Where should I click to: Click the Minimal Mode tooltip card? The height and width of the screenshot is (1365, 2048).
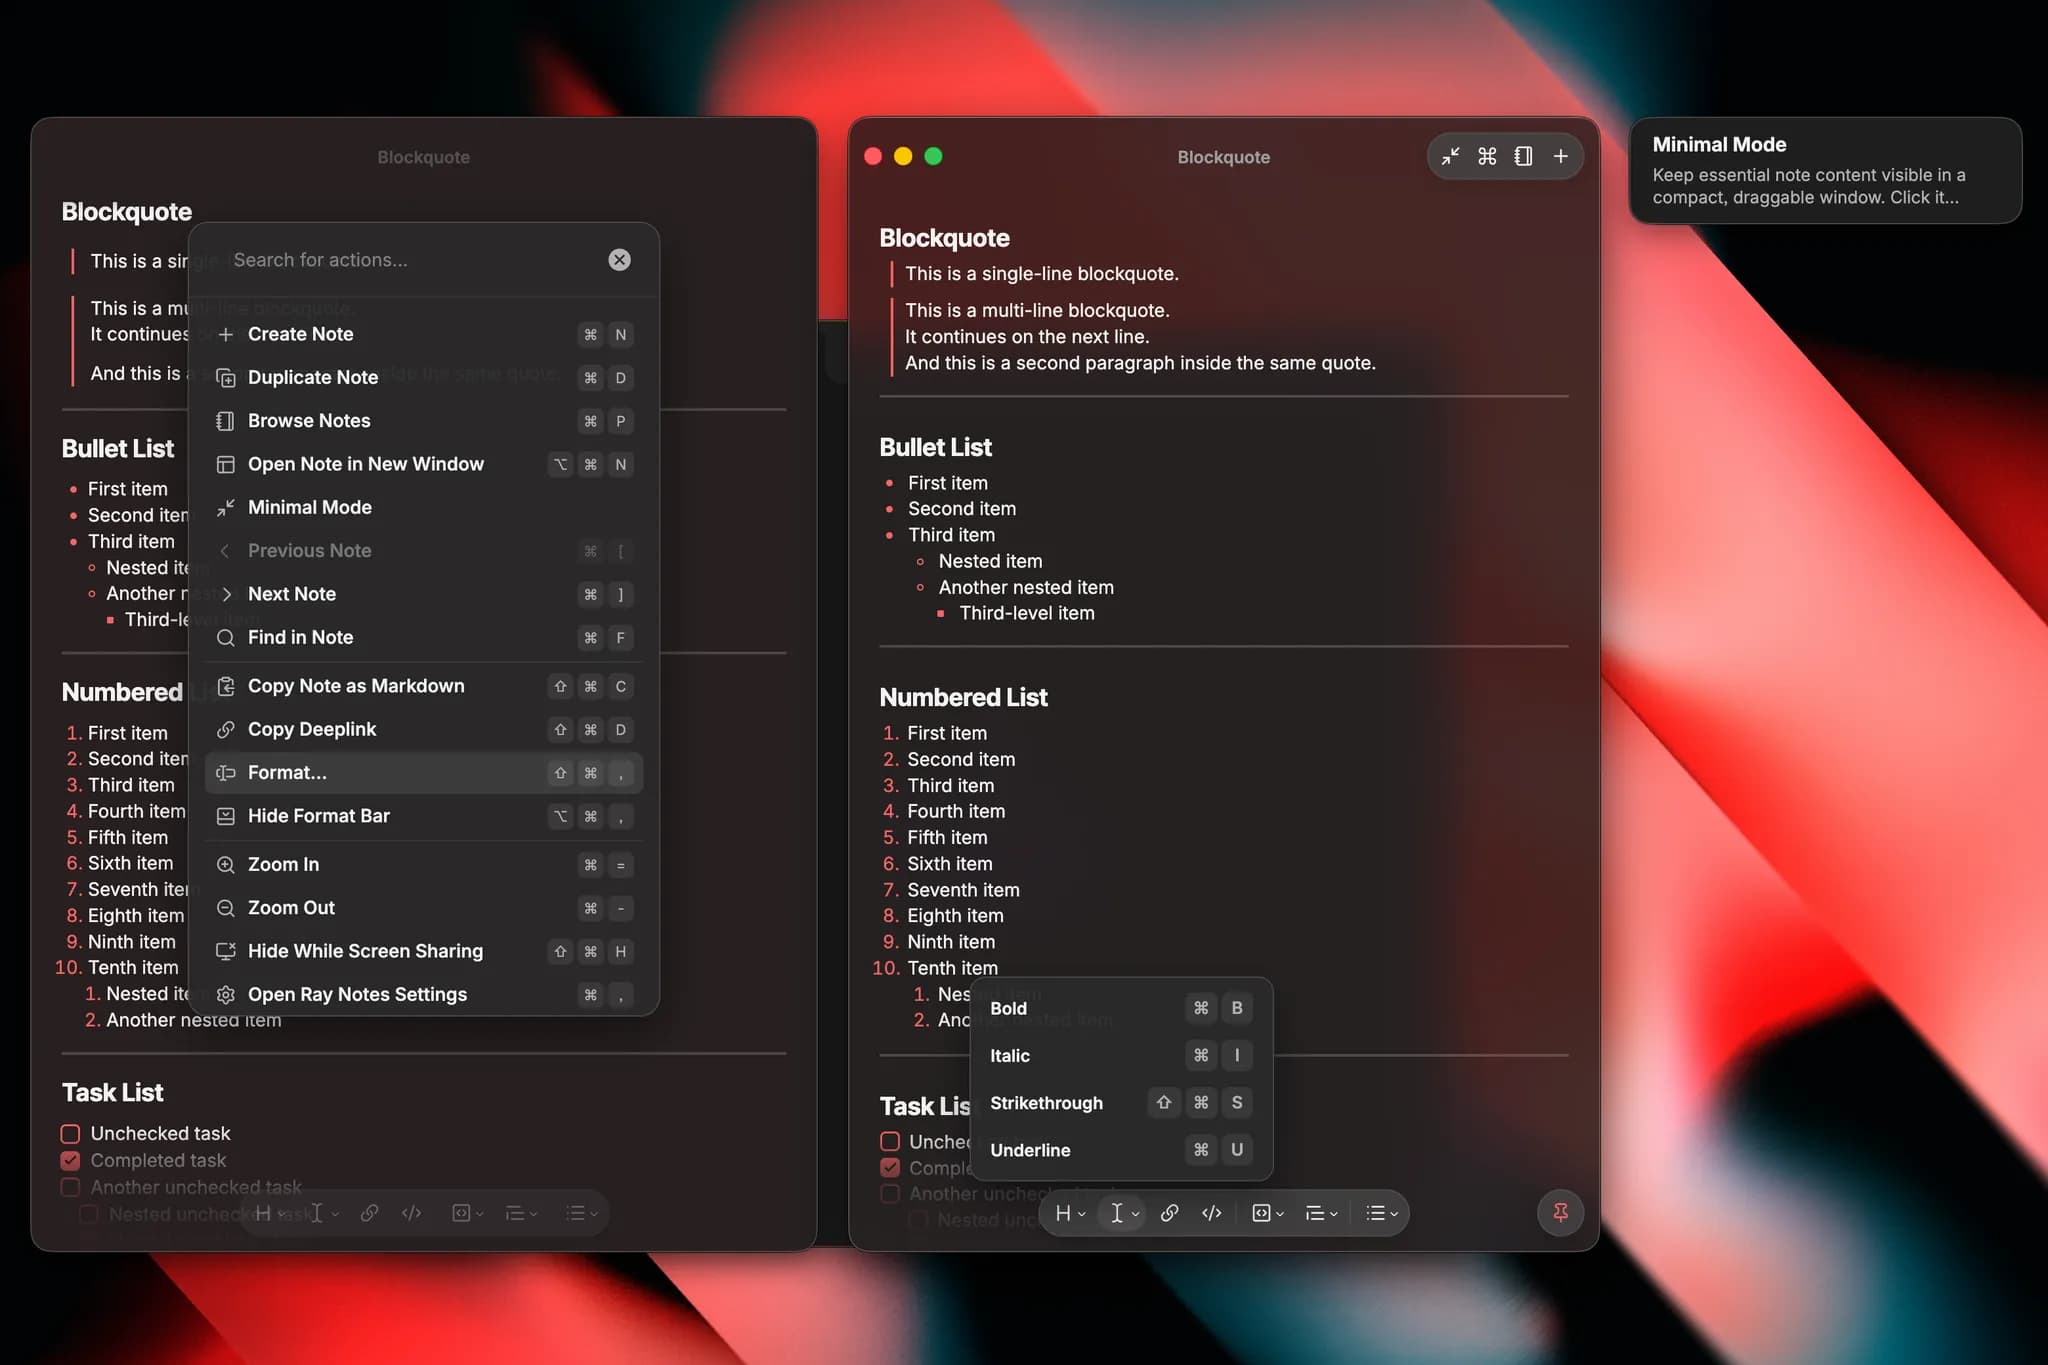click(1825, 170)
